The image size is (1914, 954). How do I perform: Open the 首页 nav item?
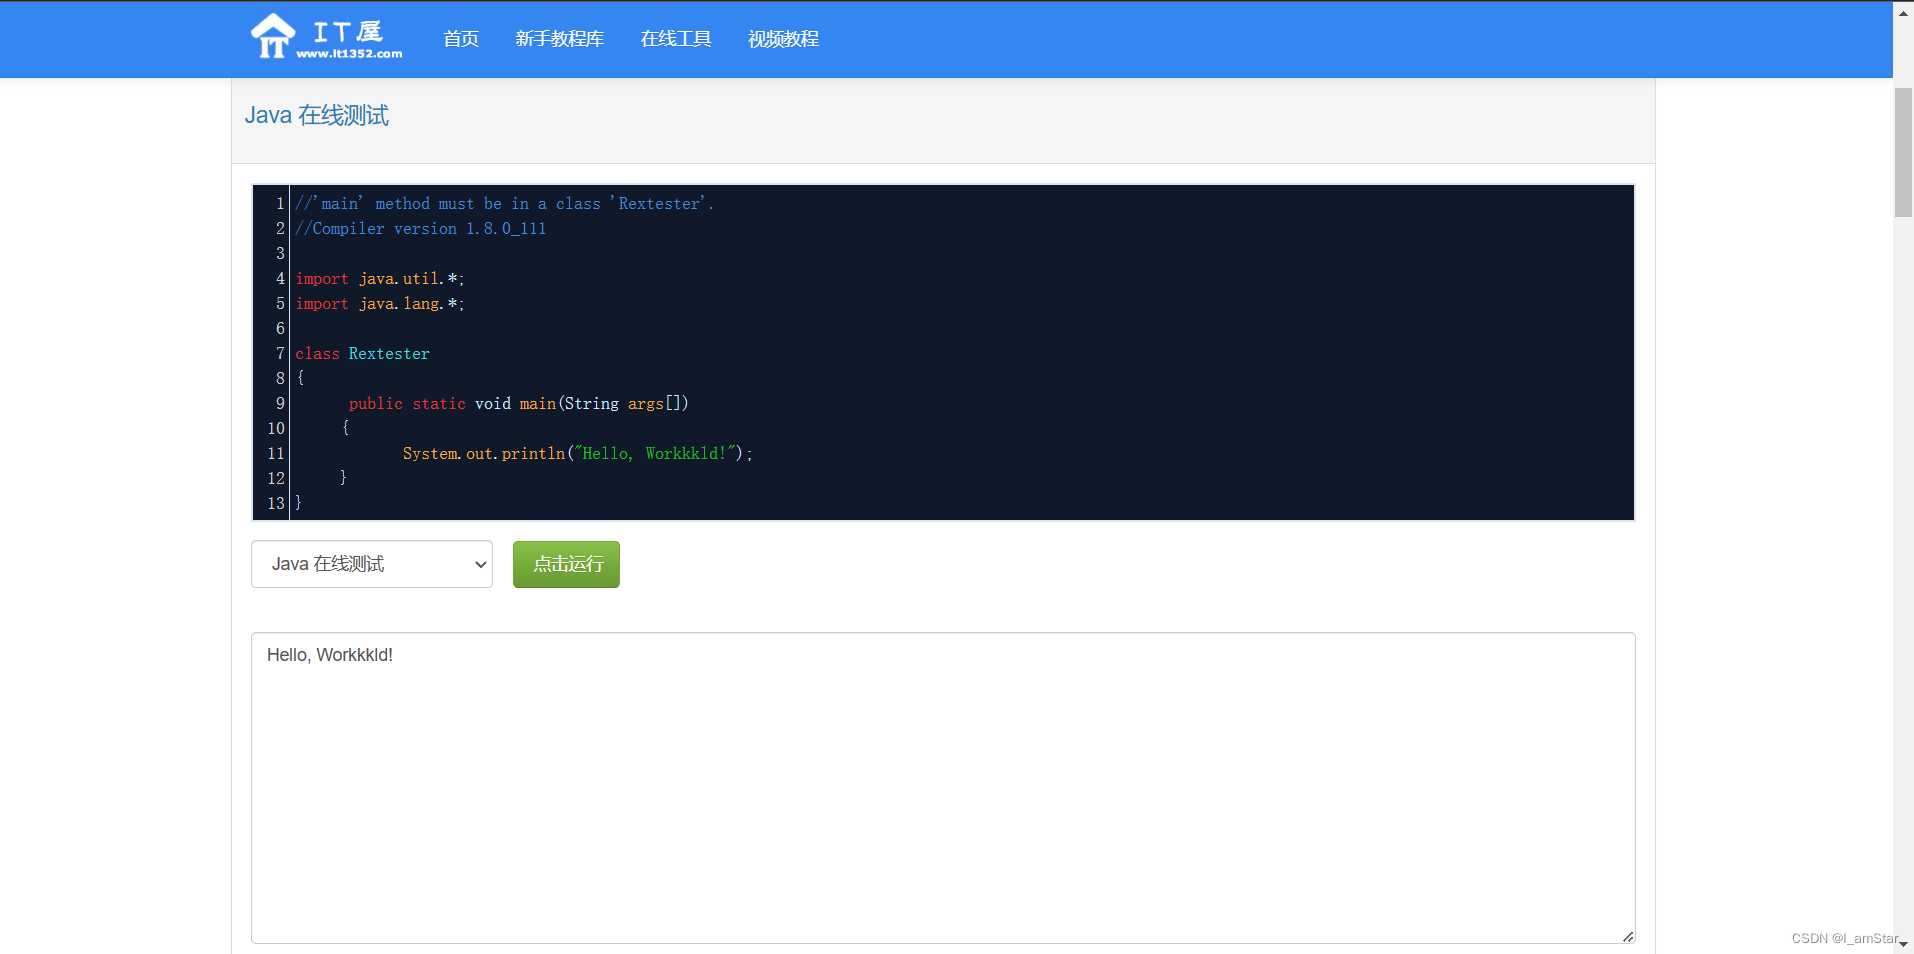461,39
